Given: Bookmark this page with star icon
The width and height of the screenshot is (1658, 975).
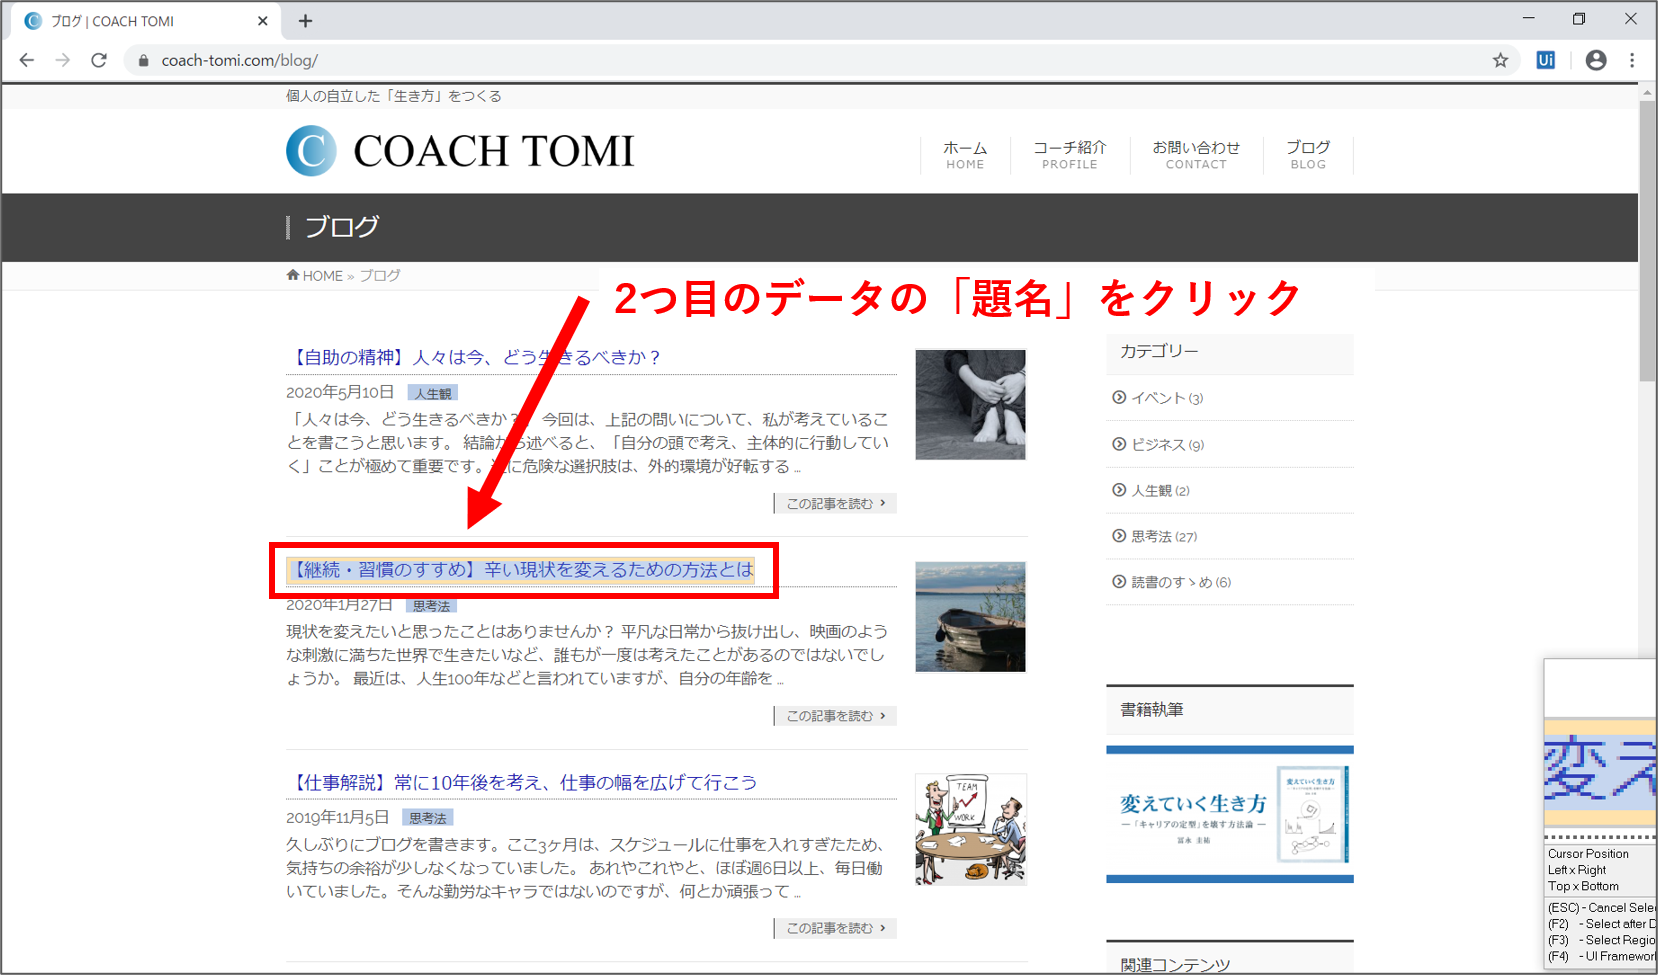Looking at the screenshot, I should click(x=1500, y=60).
